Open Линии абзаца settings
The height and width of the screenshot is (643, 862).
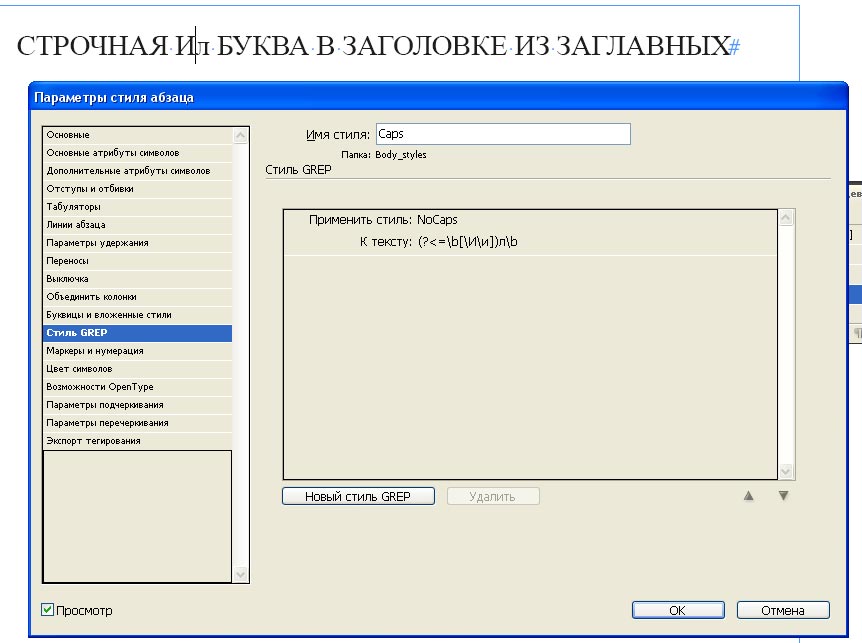(x=137, y=225)
